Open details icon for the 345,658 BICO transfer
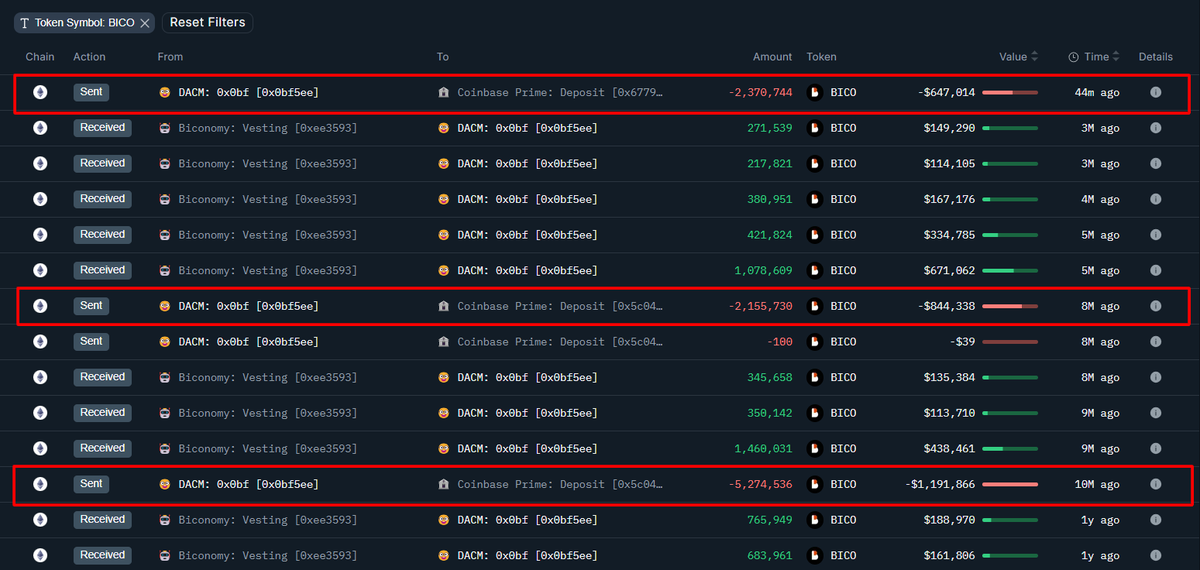 (1155, 377)
